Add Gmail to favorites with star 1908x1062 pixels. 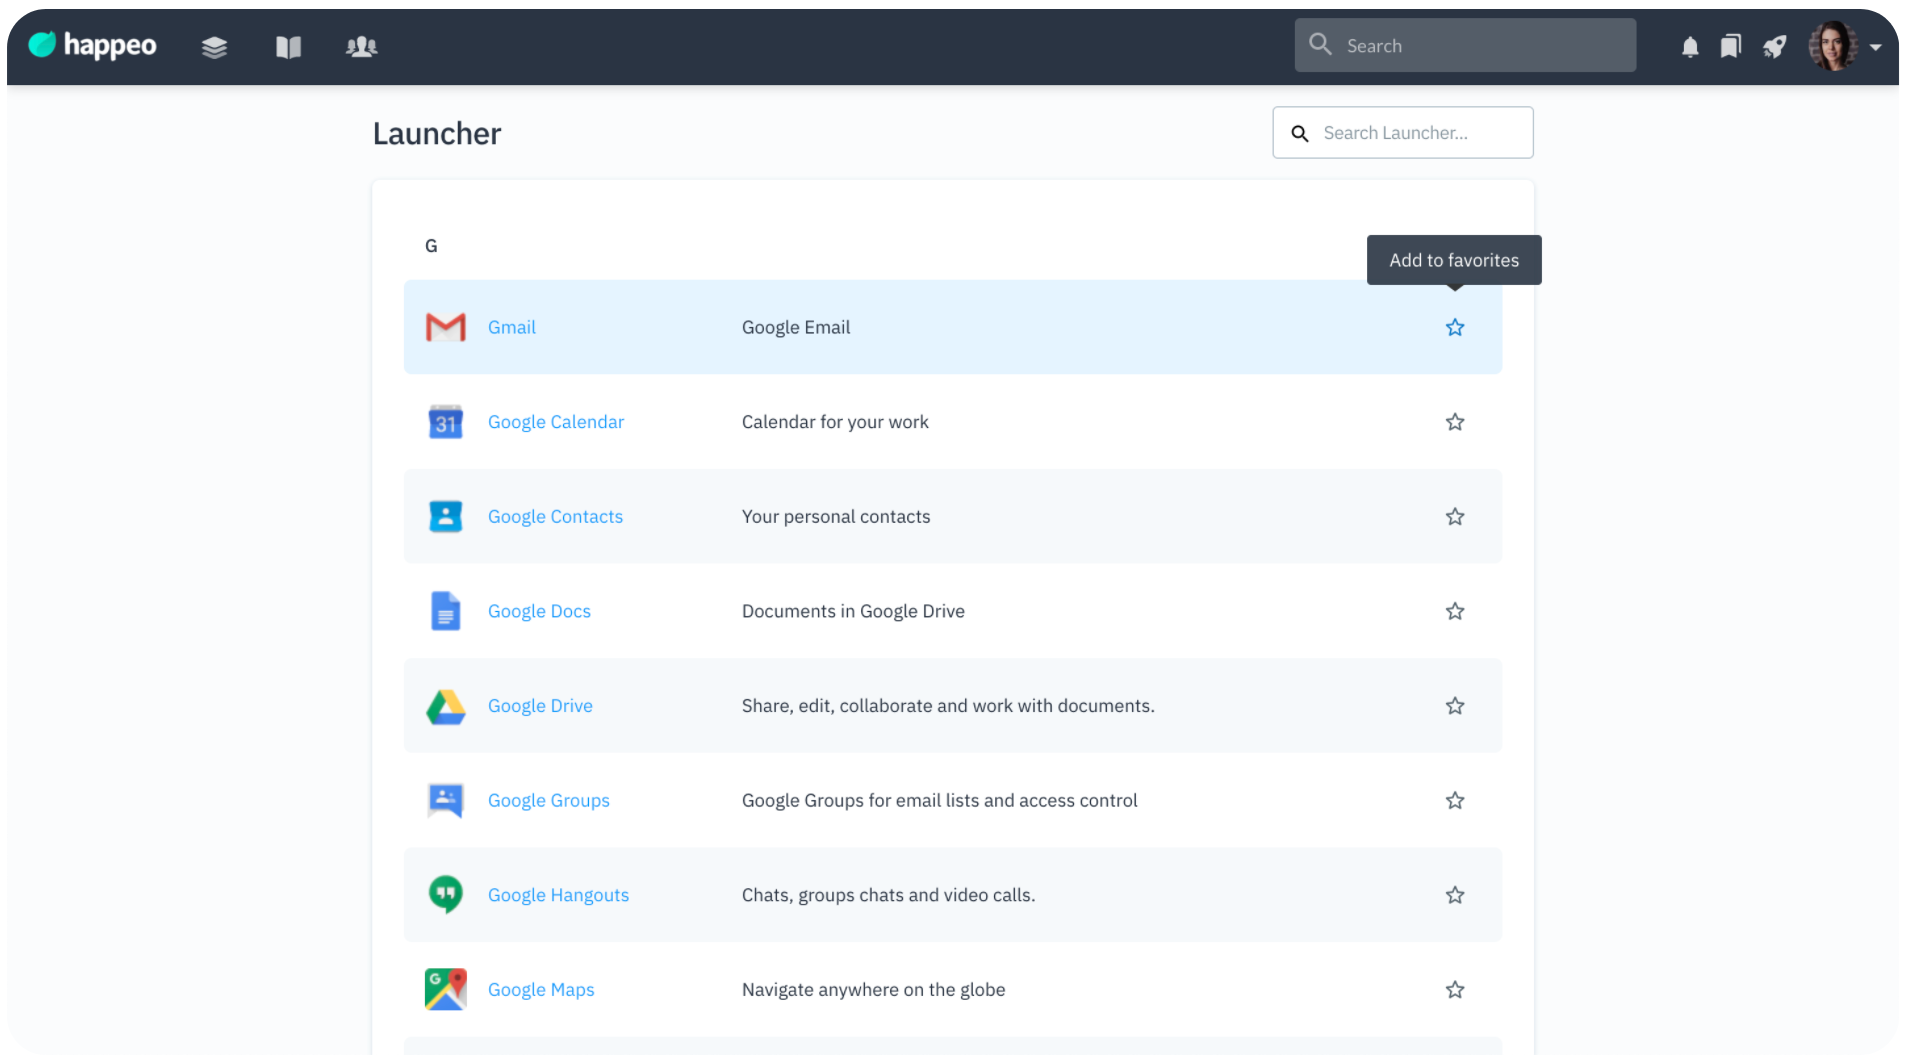point(1454,328)
